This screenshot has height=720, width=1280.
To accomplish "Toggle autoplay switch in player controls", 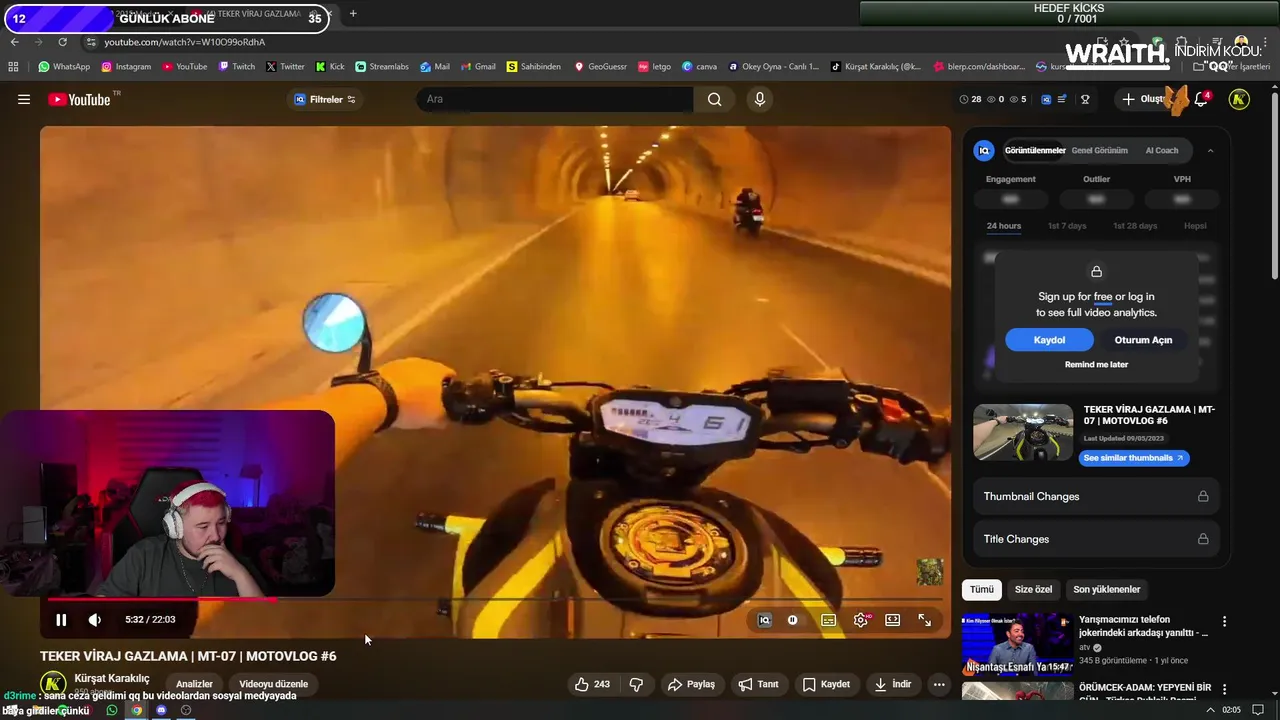I will [x=793, y=620].
